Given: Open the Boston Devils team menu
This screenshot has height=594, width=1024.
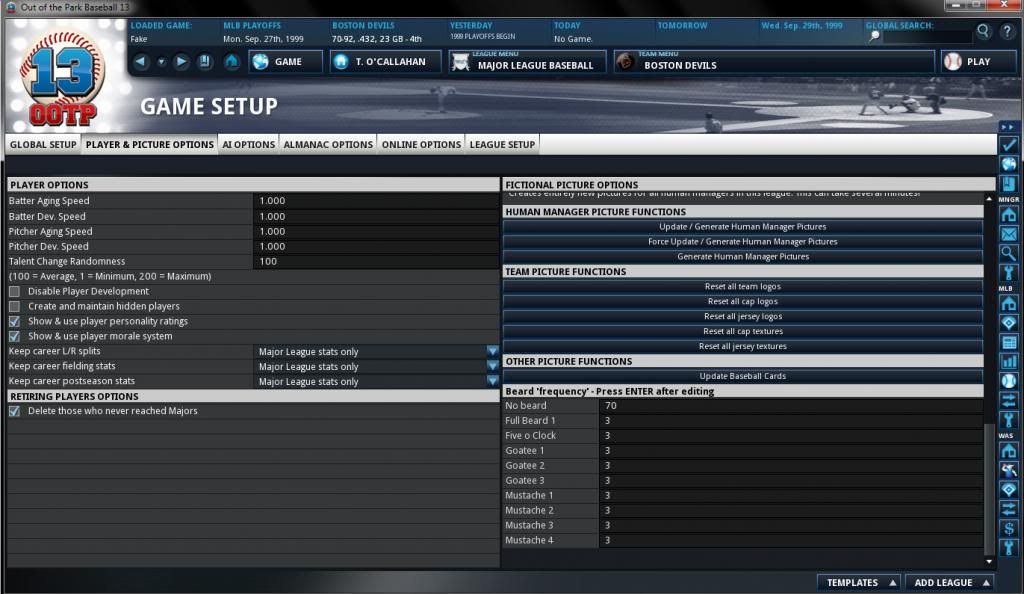Looking at the screenshot, I should click(774, 61).
